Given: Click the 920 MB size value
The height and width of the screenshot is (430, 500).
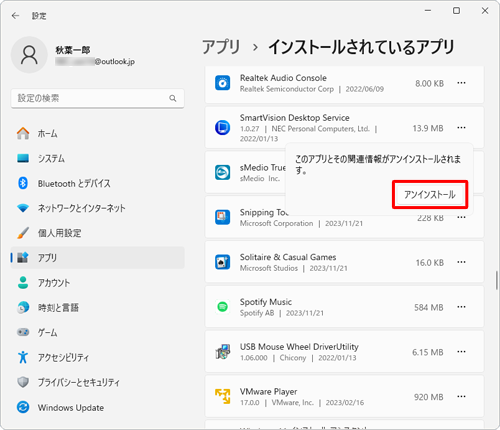Looking at the screenshot, I should [x=429, y=397].
